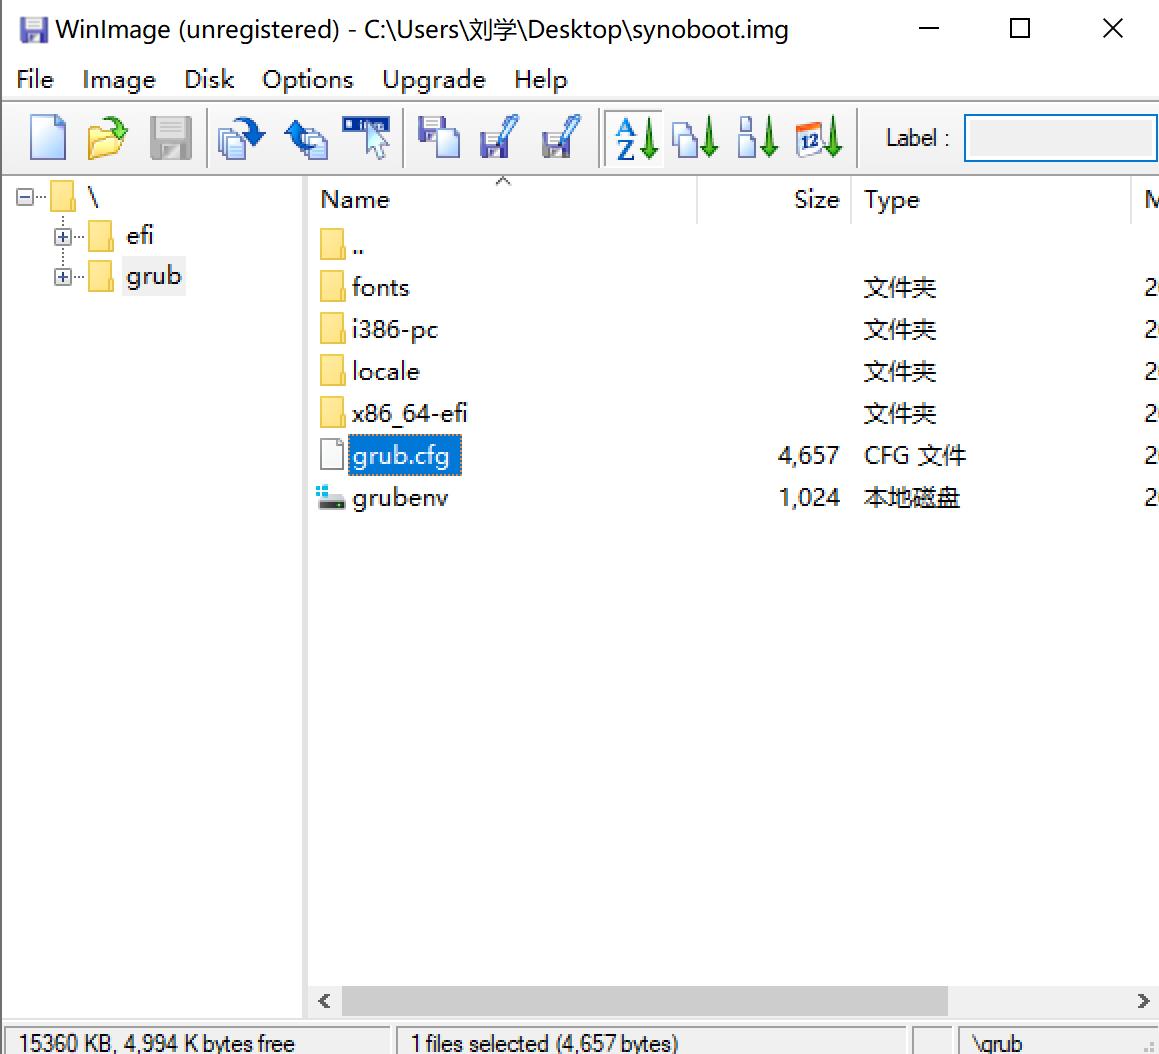Click inside the Label text field
This screenshot has width=1159, height=1054.
coord(1061,137)
